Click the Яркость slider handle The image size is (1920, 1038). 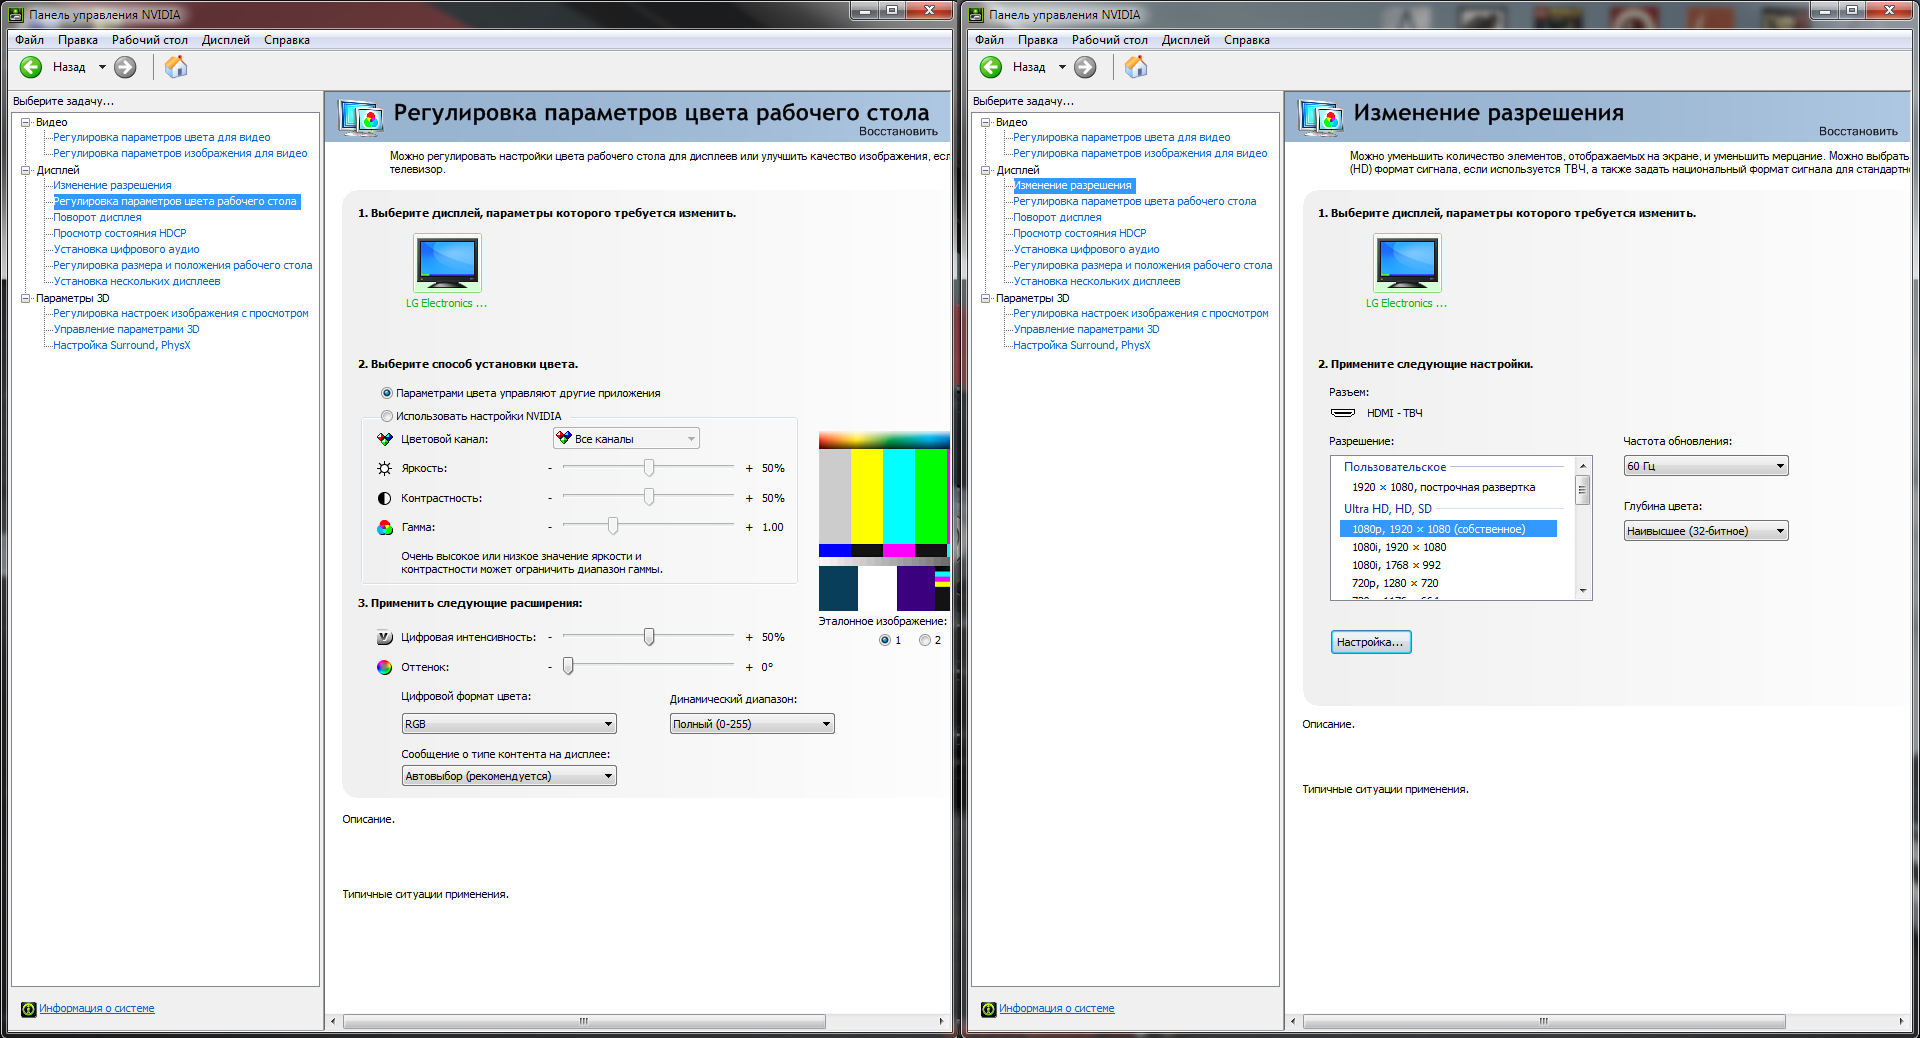click(x=649, y=468)
